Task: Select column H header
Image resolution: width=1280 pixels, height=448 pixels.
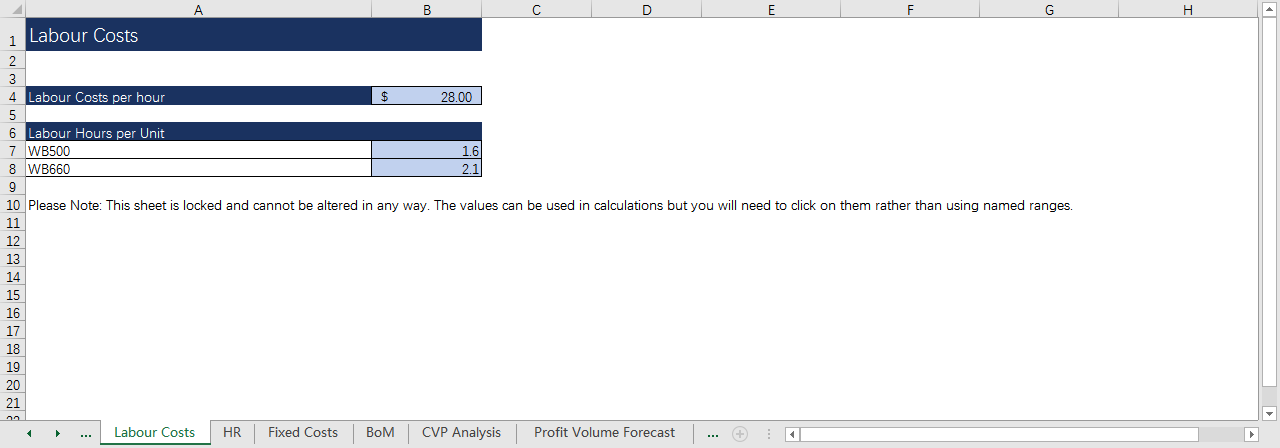Action: tap(1187, 9)
